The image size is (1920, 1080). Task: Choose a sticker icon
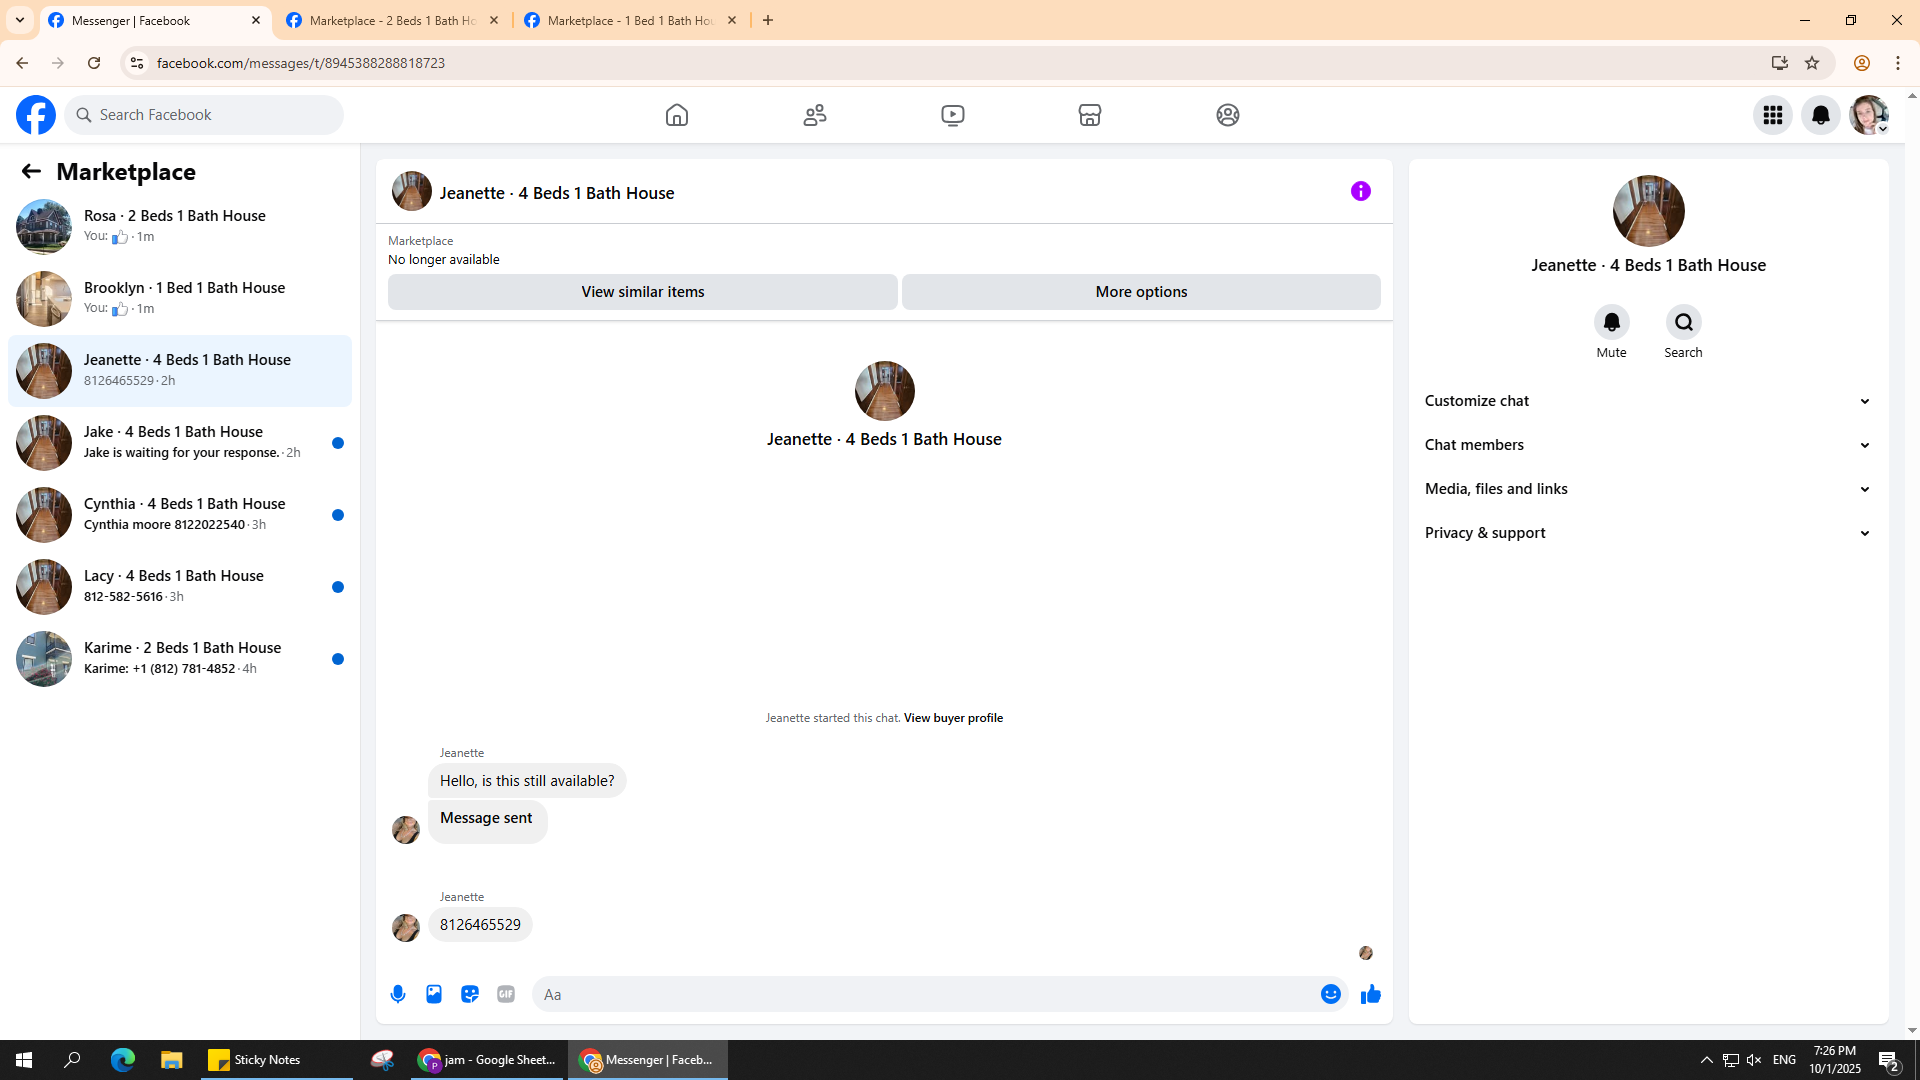click(470, 994)
